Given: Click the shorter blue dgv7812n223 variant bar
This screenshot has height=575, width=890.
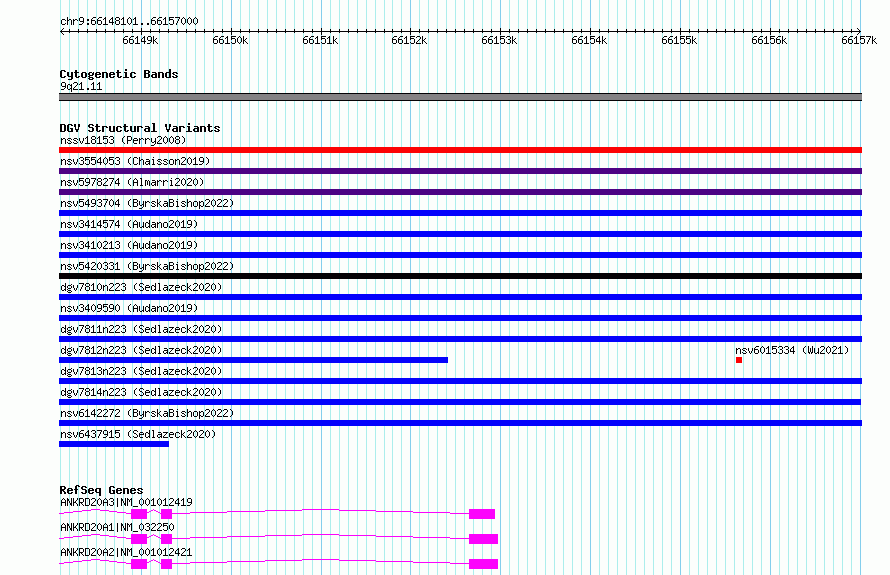Looking at the screenshot, I should pos(254,360).
